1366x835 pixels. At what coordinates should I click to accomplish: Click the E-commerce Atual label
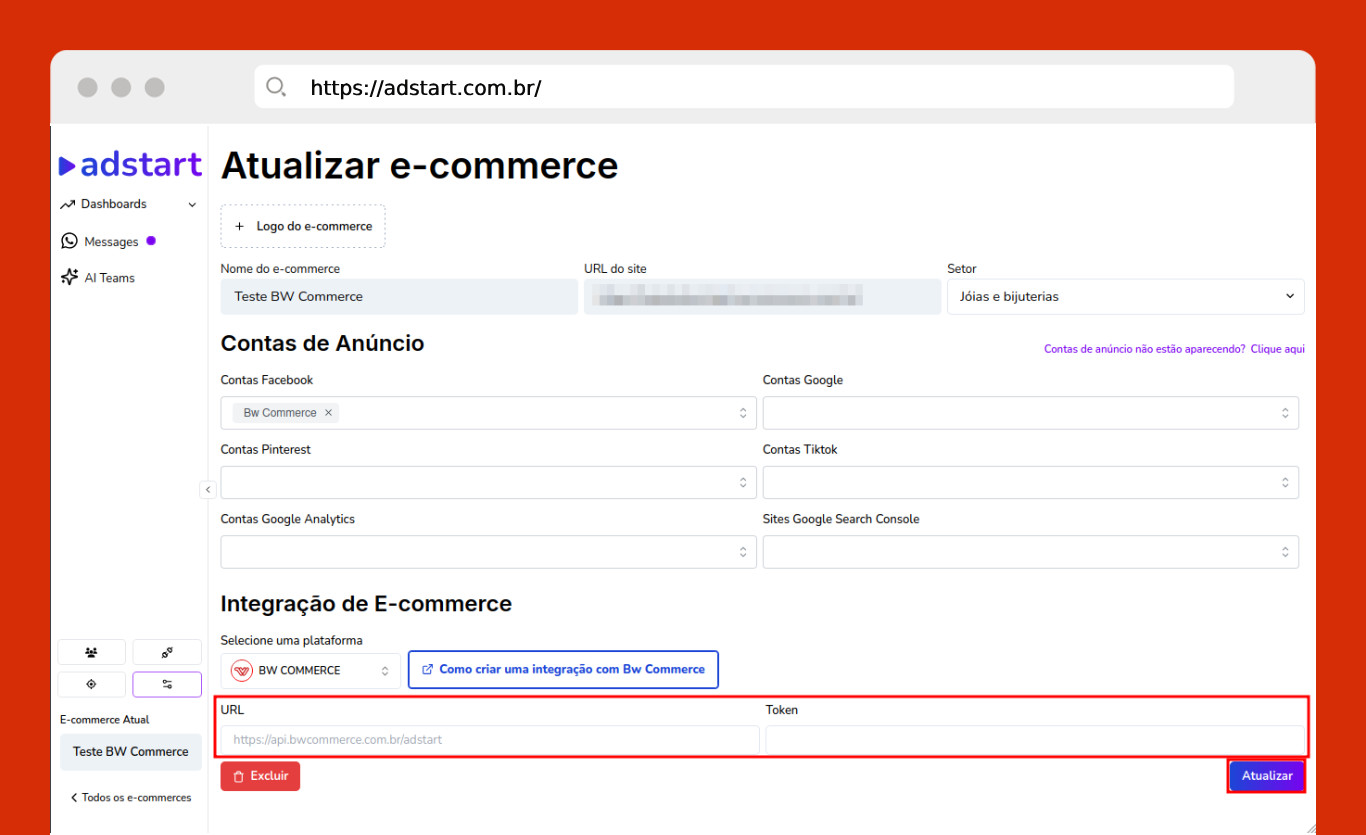[x=105, y=720]
